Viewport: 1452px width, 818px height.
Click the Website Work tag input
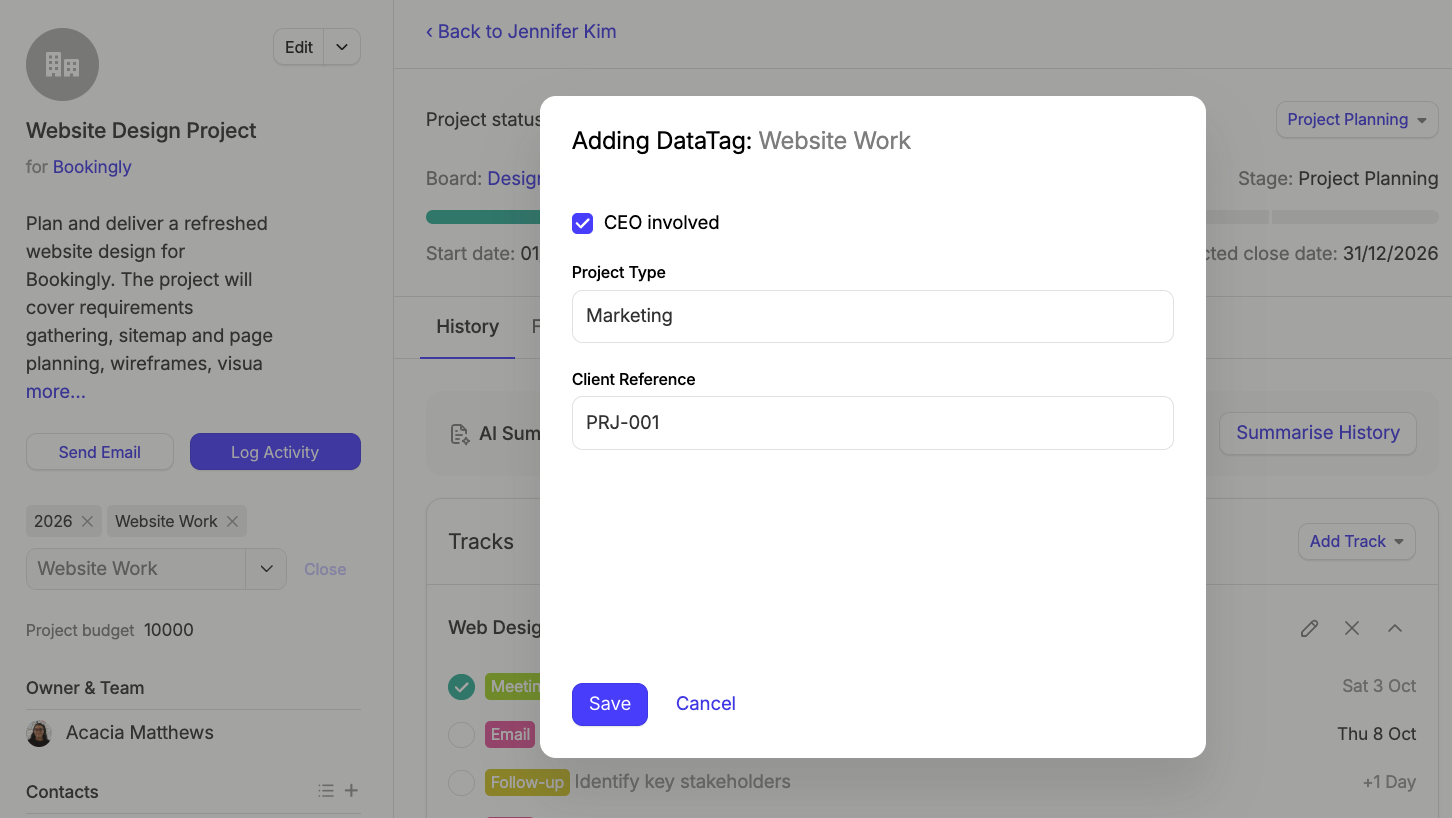click(136, 569)
